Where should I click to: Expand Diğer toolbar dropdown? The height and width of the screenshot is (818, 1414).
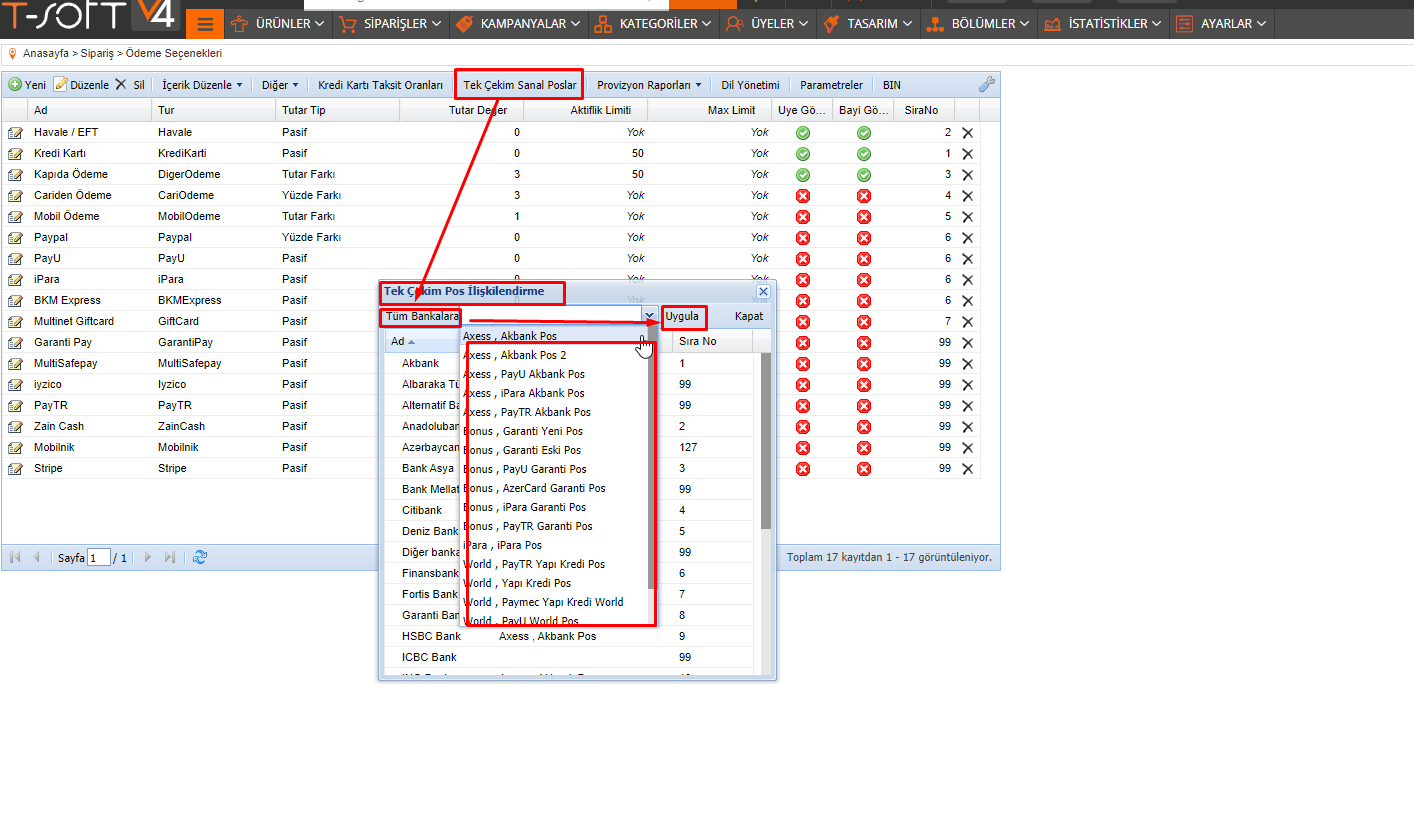pyautogui.click(x=280, y=85)
